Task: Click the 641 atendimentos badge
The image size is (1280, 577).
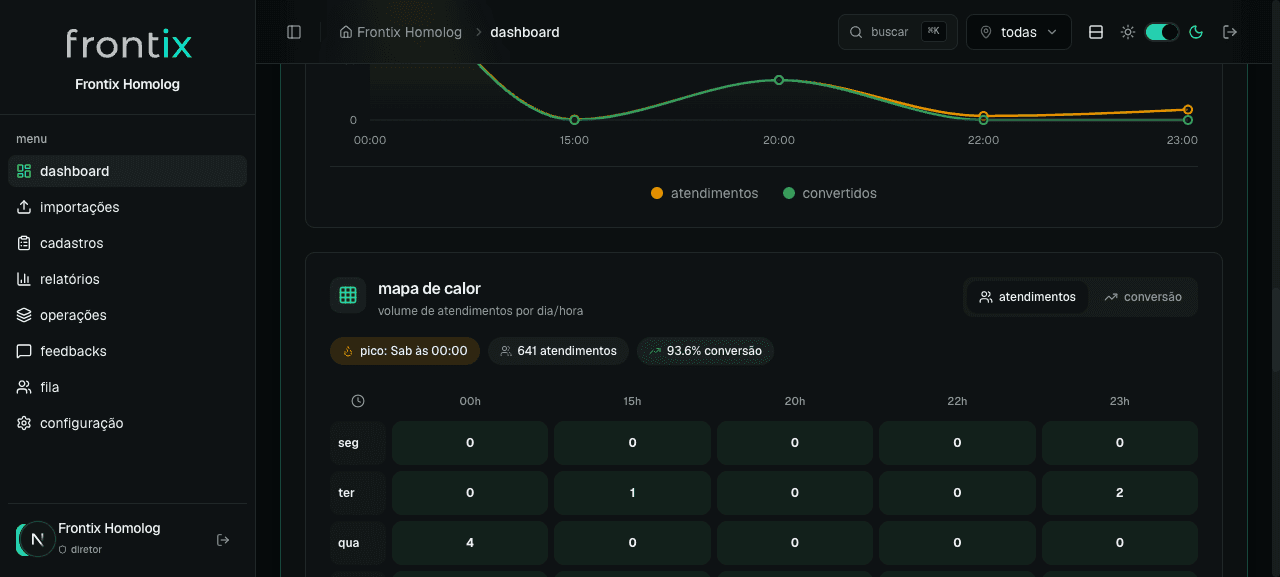Action: pyautogui.click(x=558, y=351)
